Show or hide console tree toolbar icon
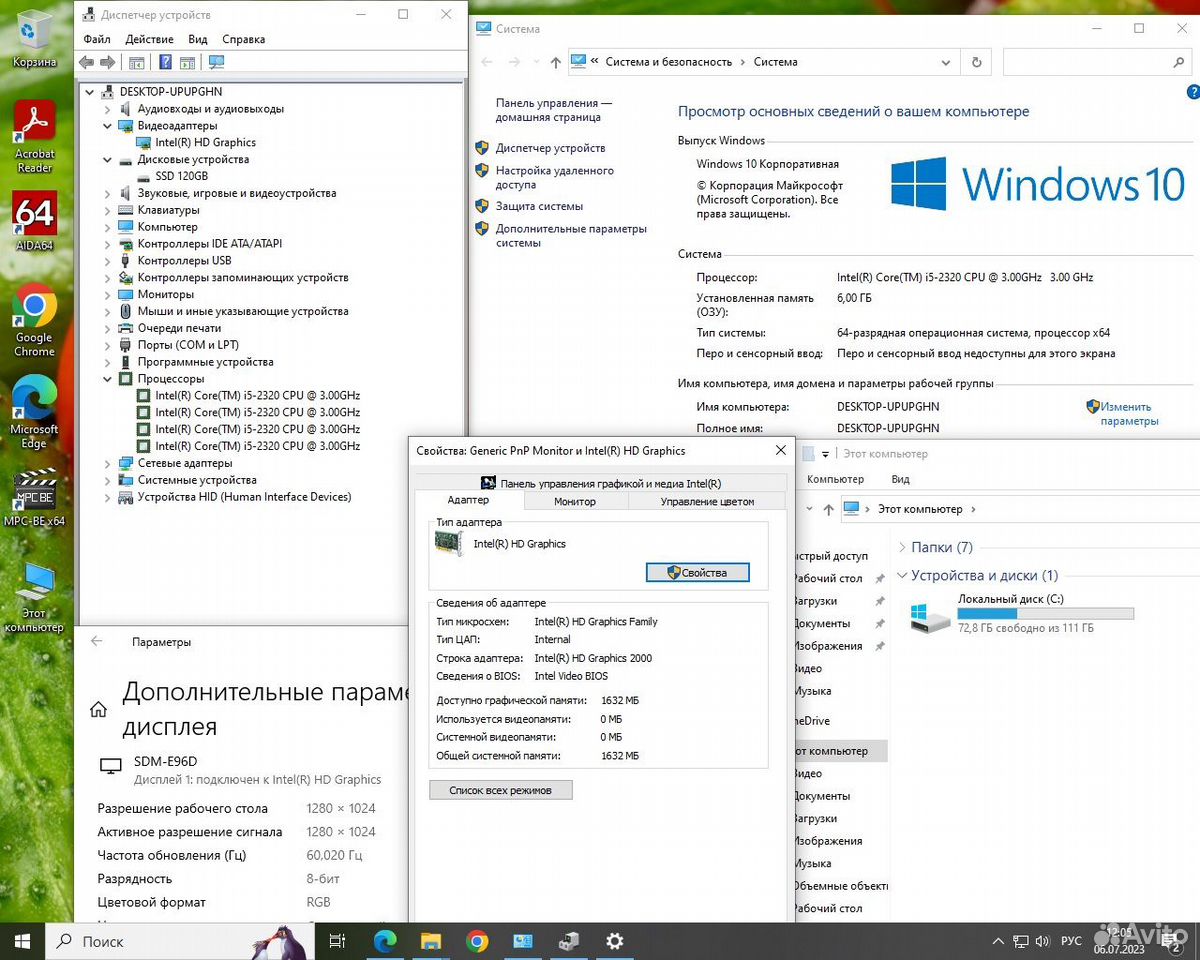This screenshot has width=1200, height=960. click(137, 62)
